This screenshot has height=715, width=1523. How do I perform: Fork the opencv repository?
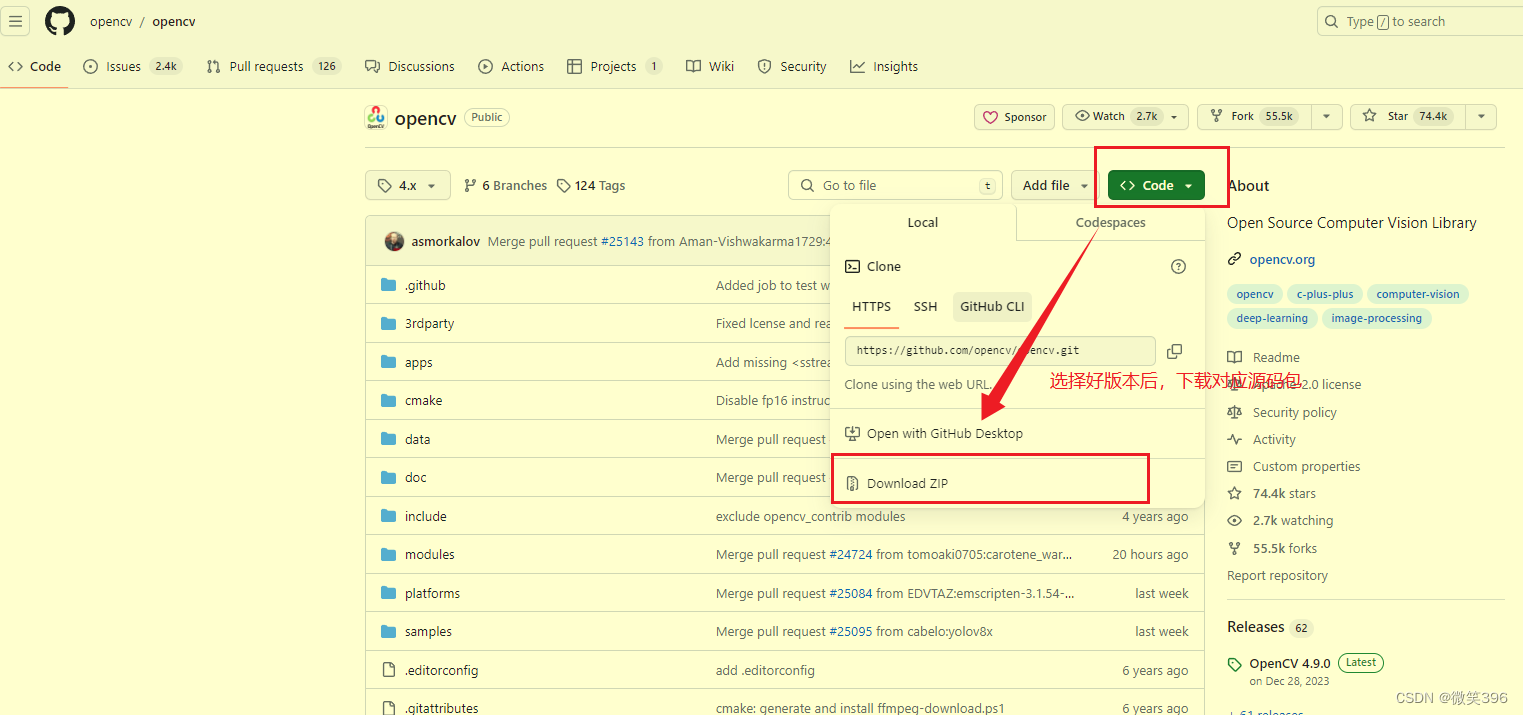[x=1254, y=117]
